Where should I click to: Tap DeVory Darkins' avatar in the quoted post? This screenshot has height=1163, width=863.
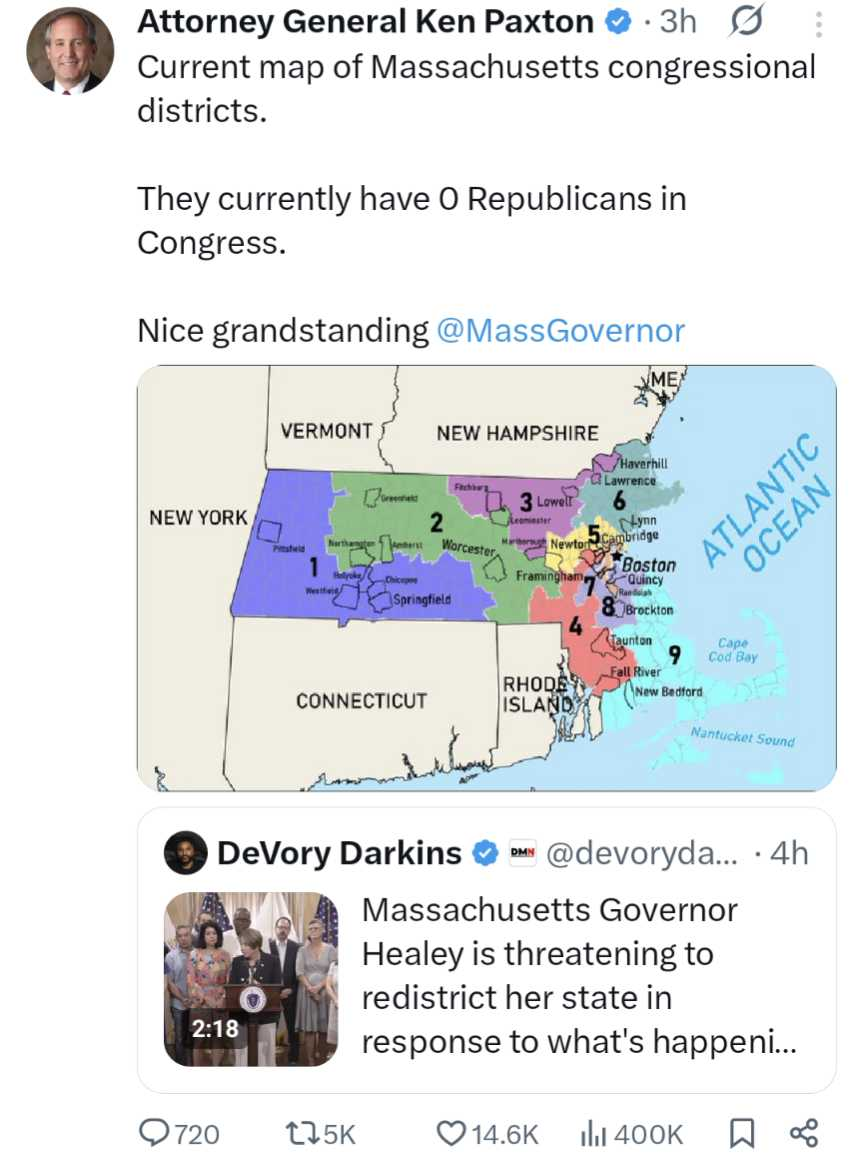pyautogui.click(x=185, y=852)
